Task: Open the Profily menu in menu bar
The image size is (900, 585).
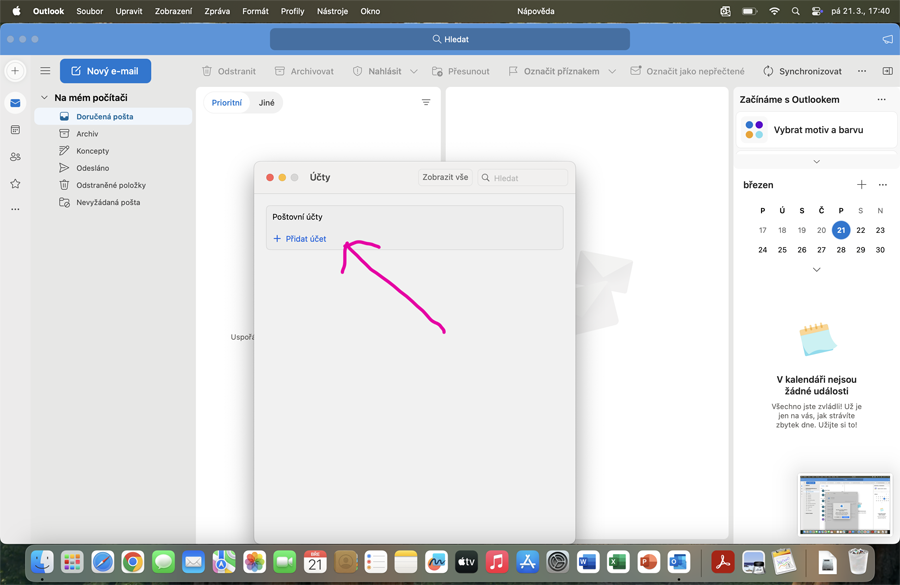Action: click(x=292, y=11)
